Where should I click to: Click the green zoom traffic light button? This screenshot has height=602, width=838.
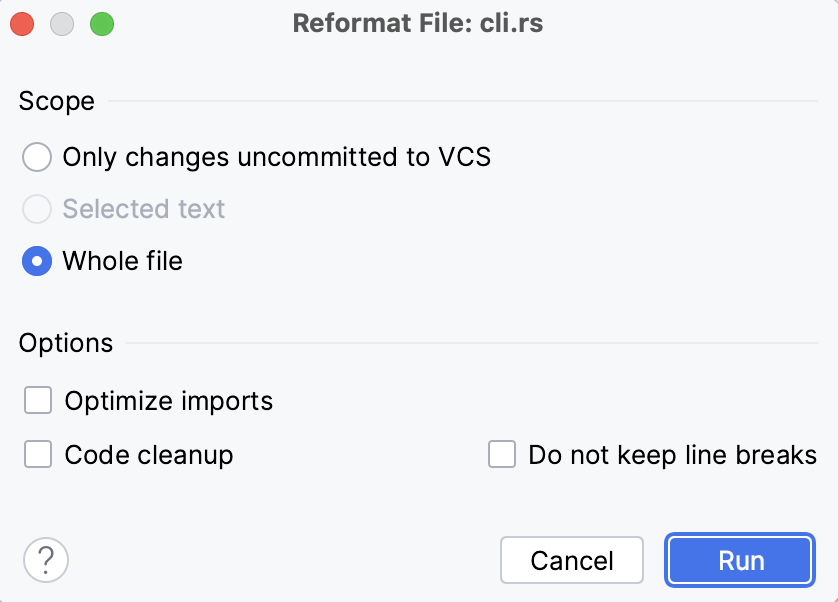click(x=102, y=23)
